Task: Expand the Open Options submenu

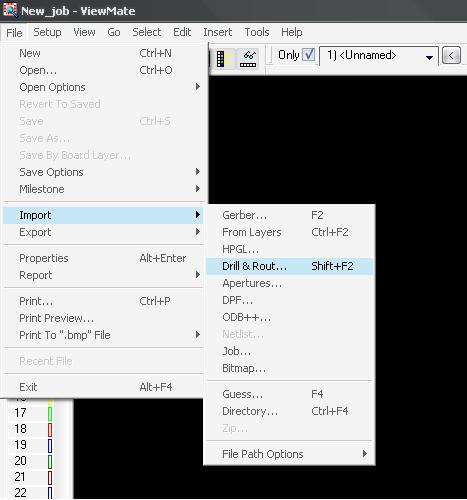Action: (104, 87)
